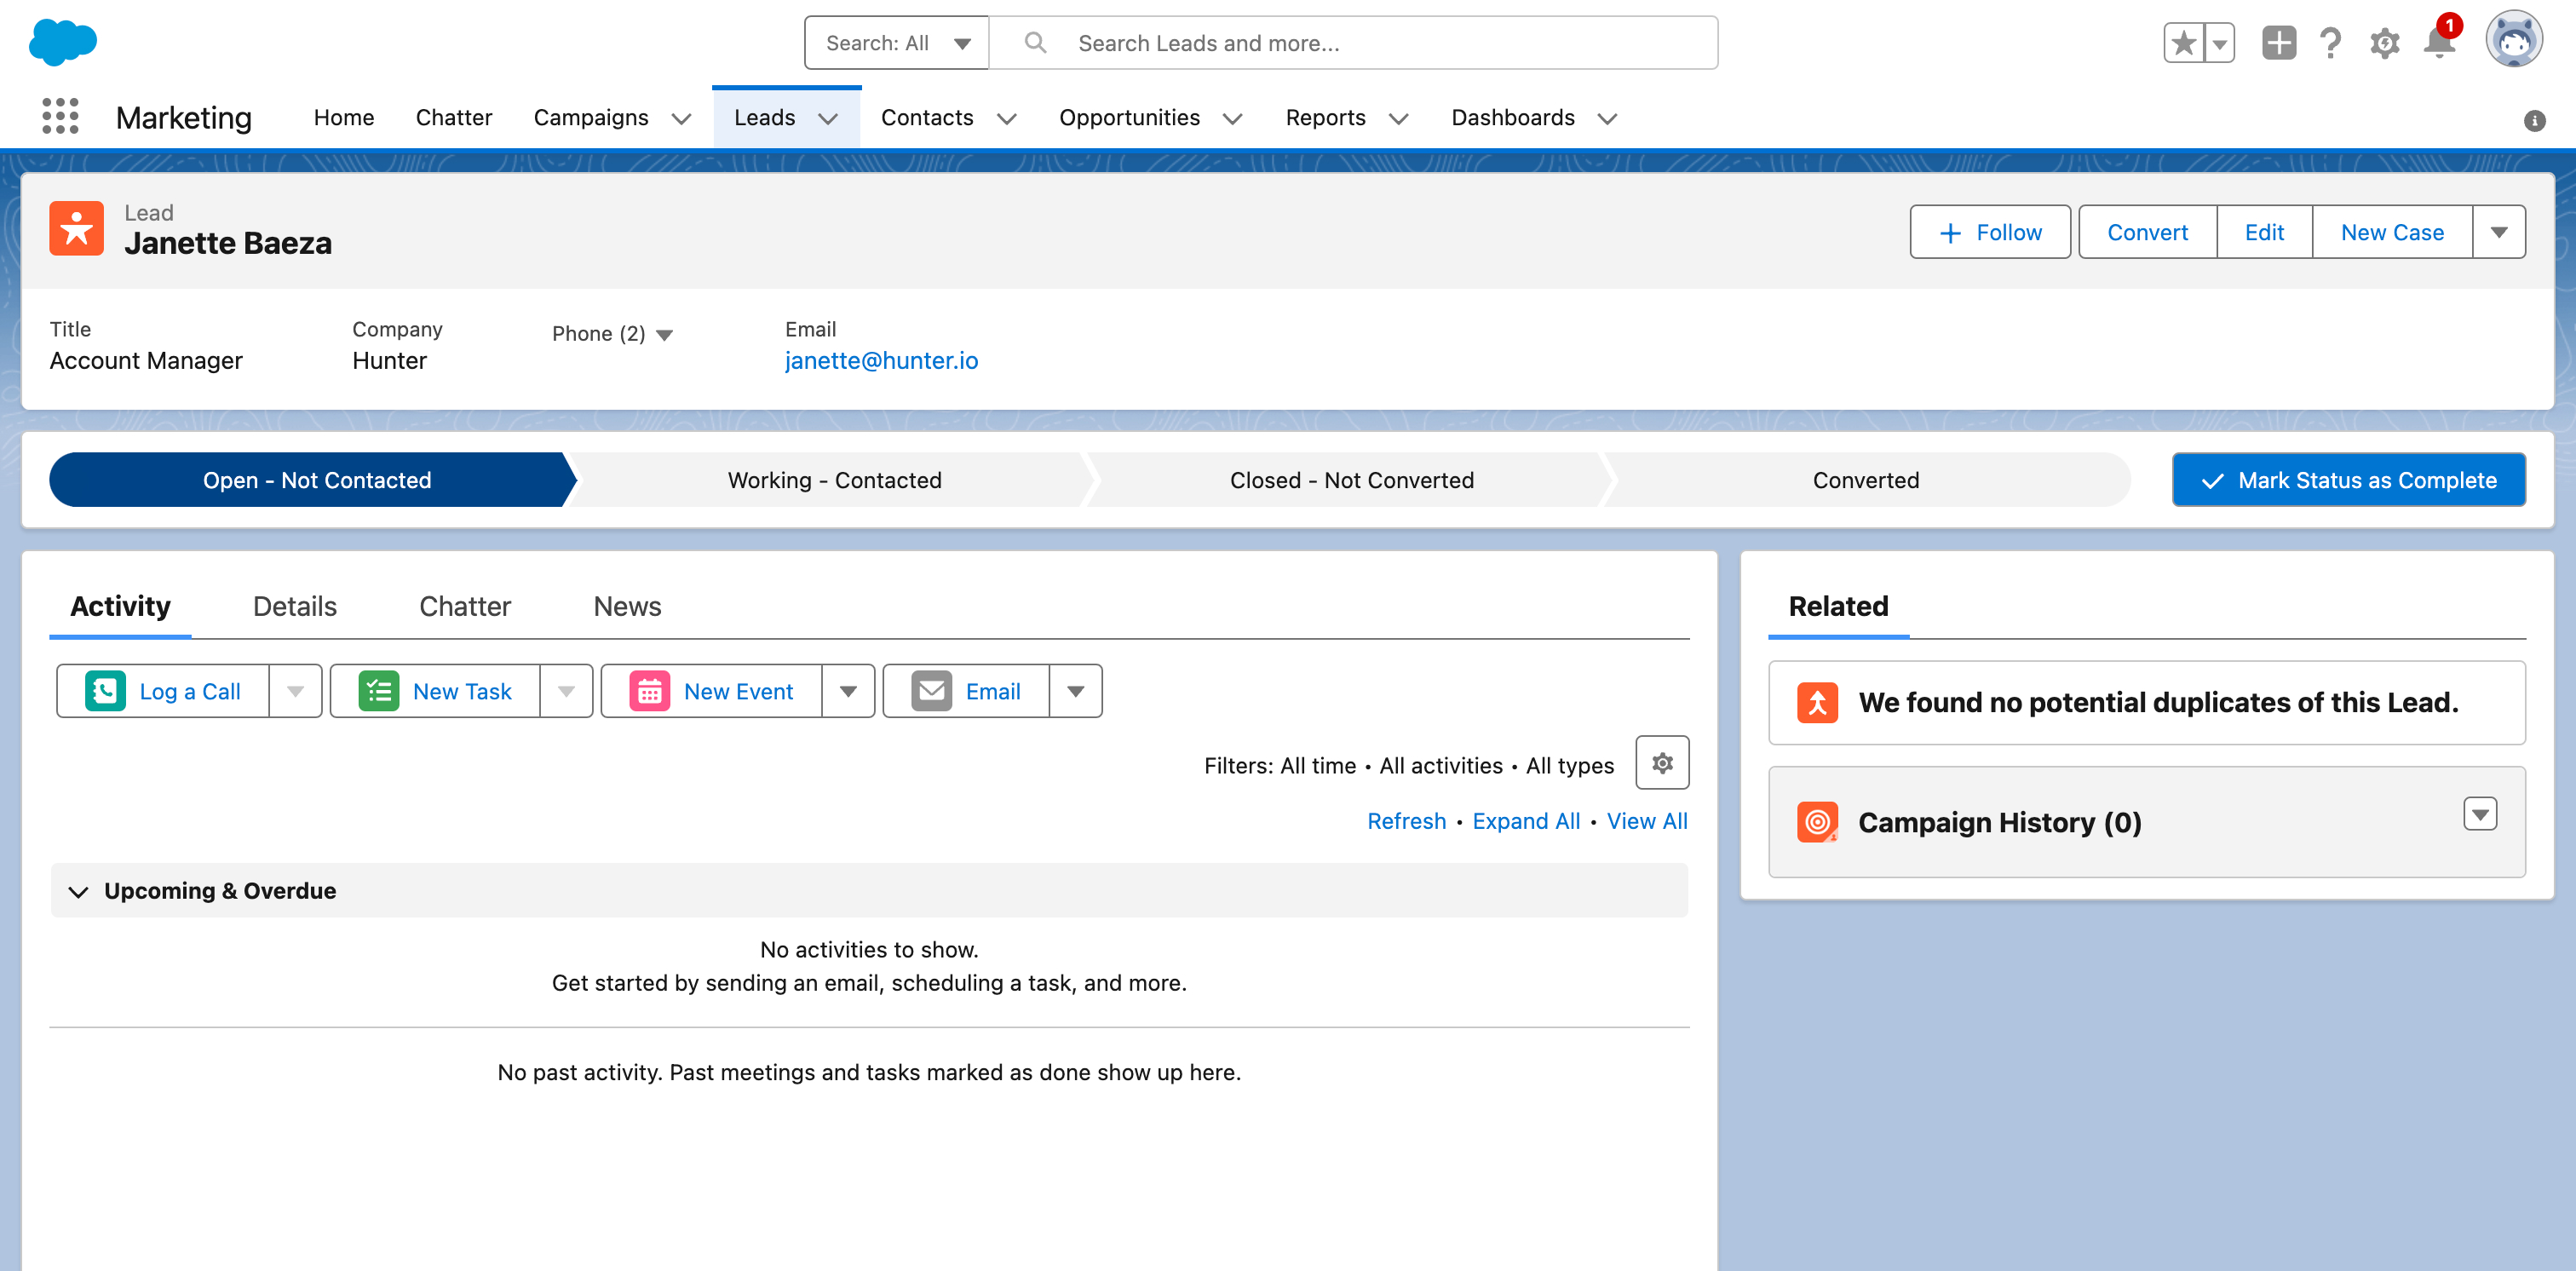Open Email options arrow
Viewport: 2576px width, 1271px height.
tap(1075, 691)
